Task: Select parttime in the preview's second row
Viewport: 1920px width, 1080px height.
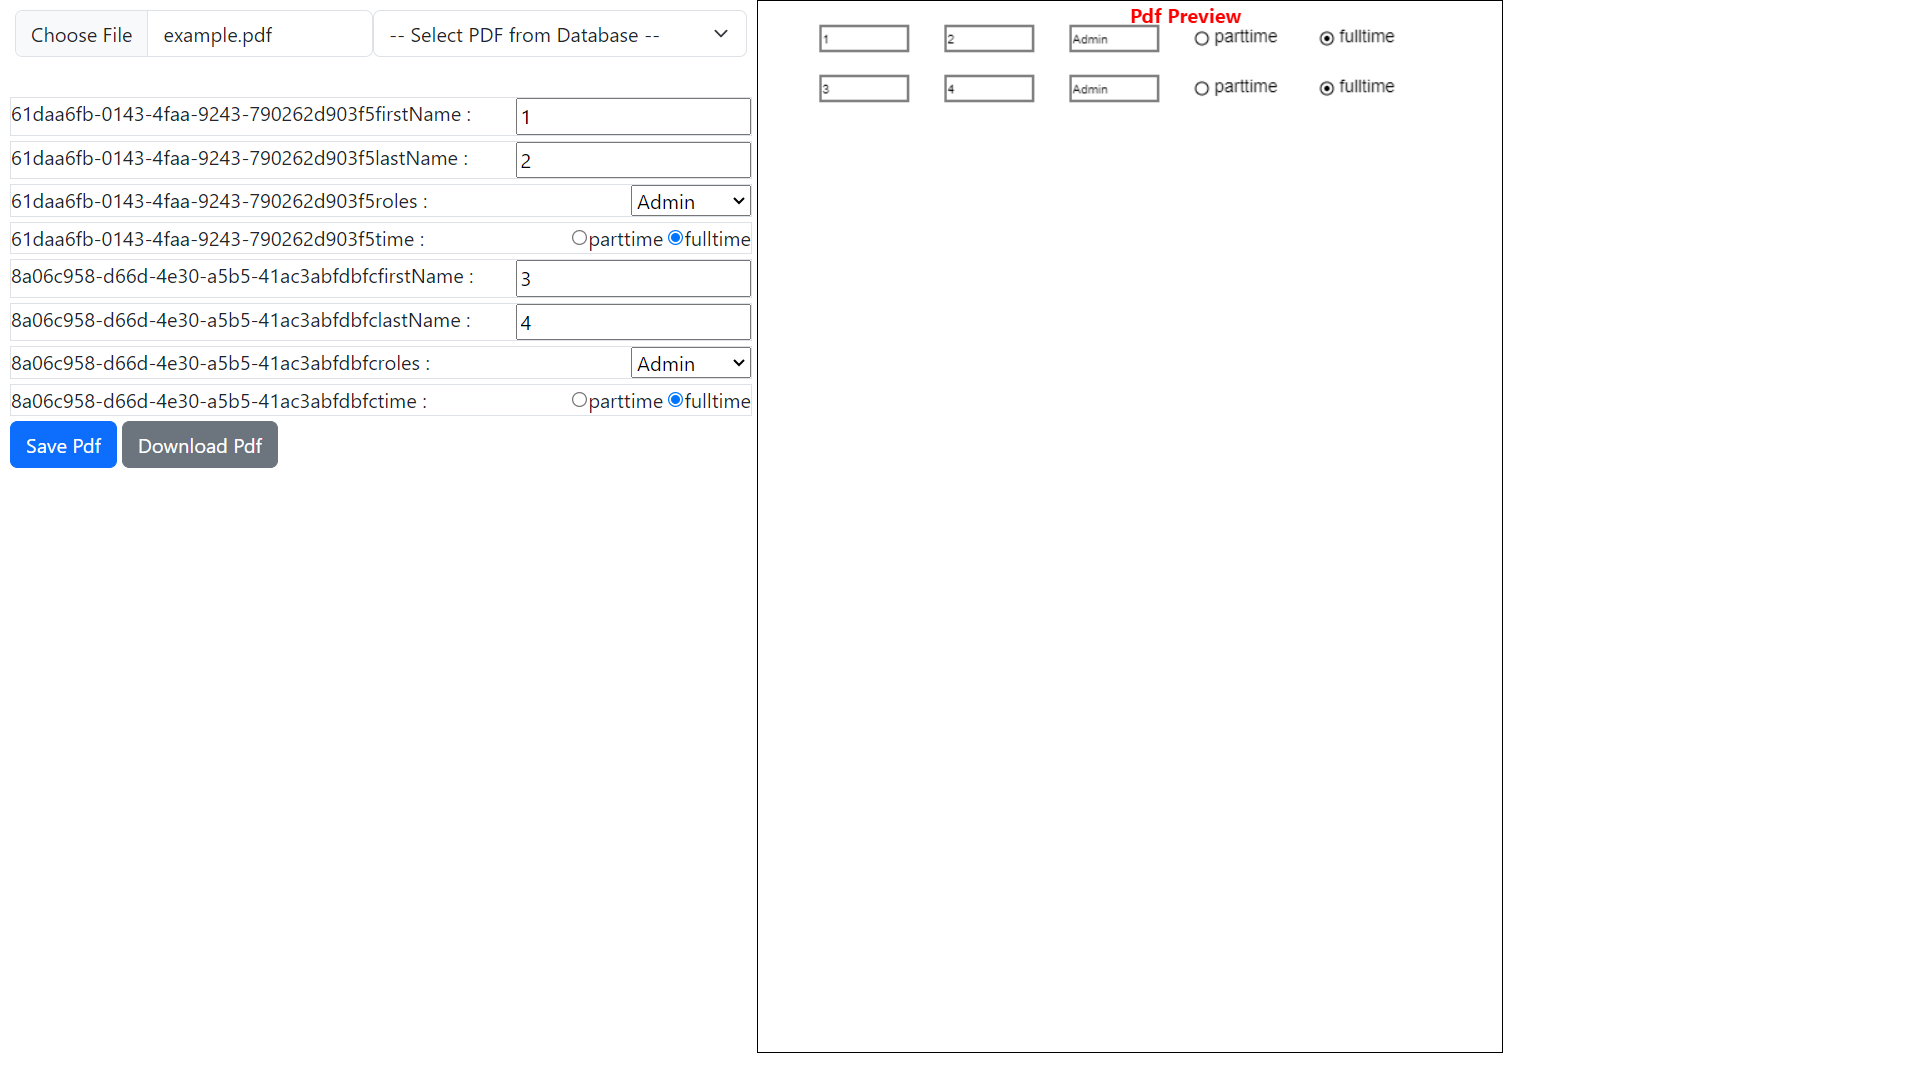Action: [x=1201, y=88]
